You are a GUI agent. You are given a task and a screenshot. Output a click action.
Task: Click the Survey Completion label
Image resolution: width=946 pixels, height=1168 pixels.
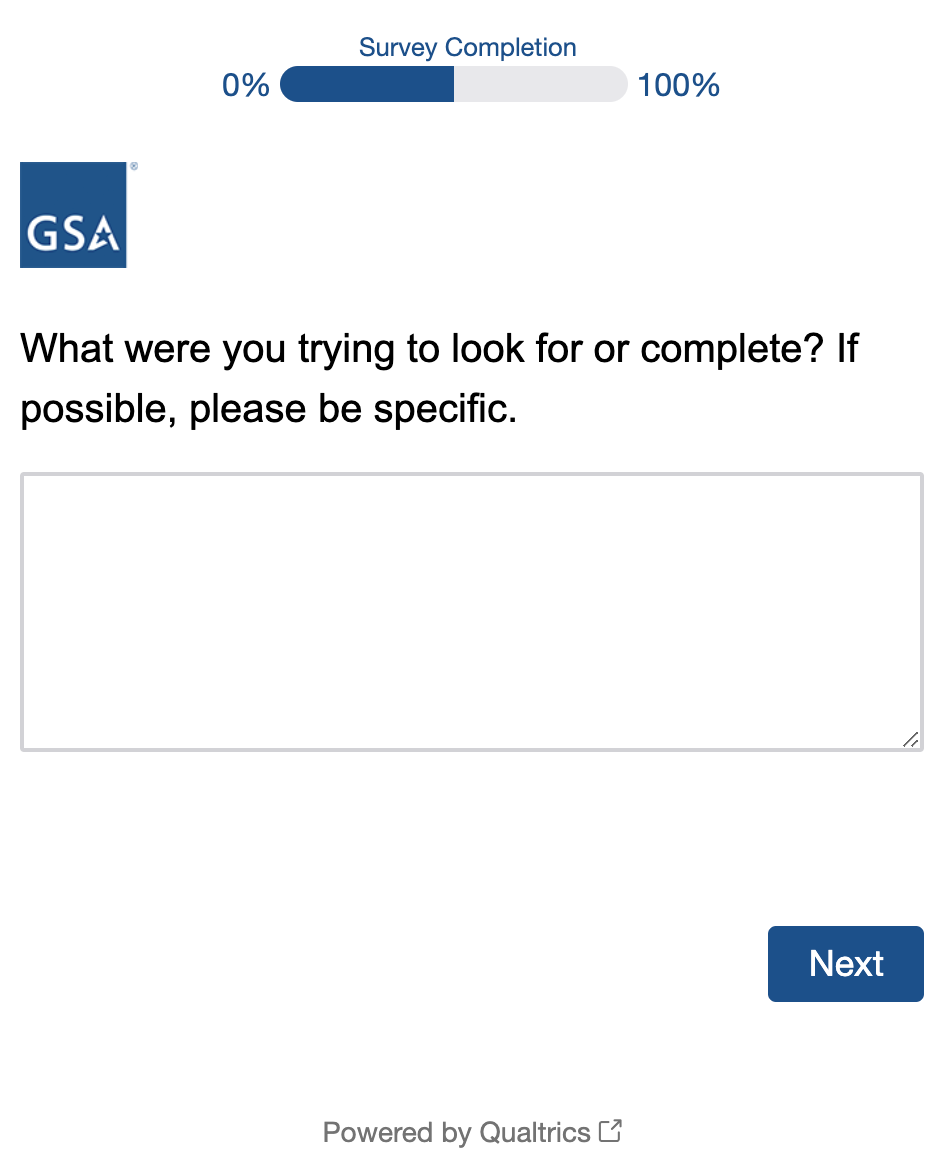tap(467, 47)
